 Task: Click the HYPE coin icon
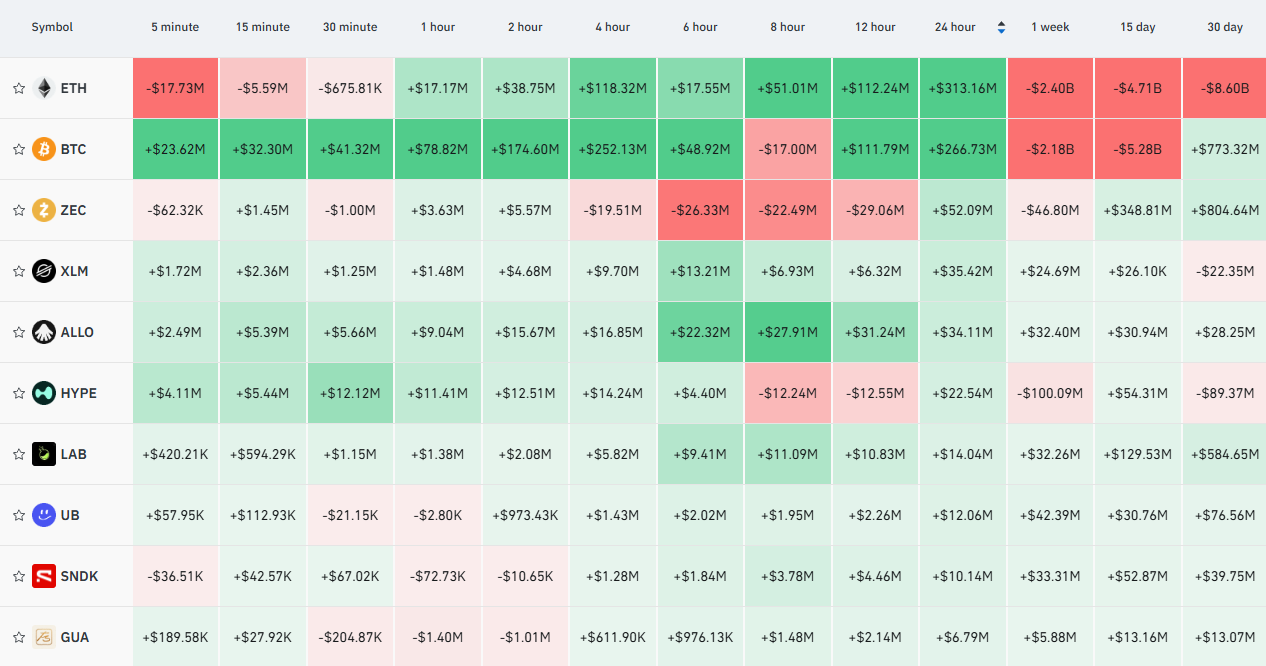point(43,393)
